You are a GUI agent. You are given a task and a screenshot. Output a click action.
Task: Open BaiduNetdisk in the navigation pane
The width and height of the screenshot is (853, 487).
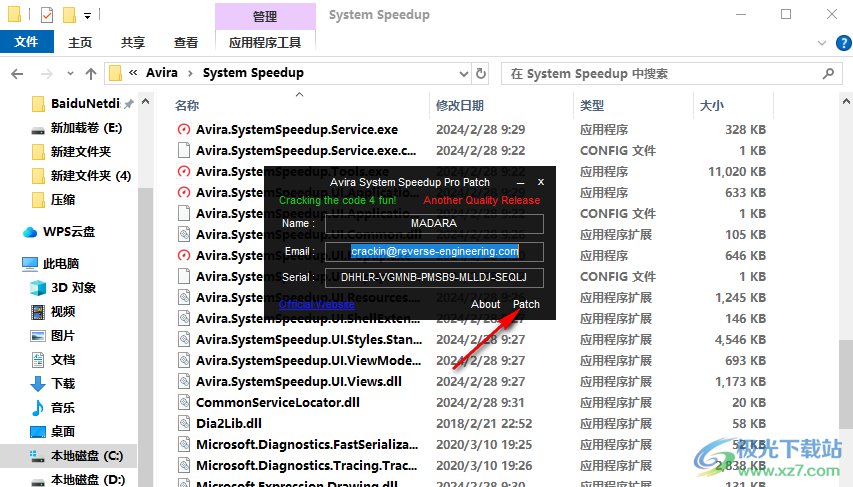[x=85, y=103]
